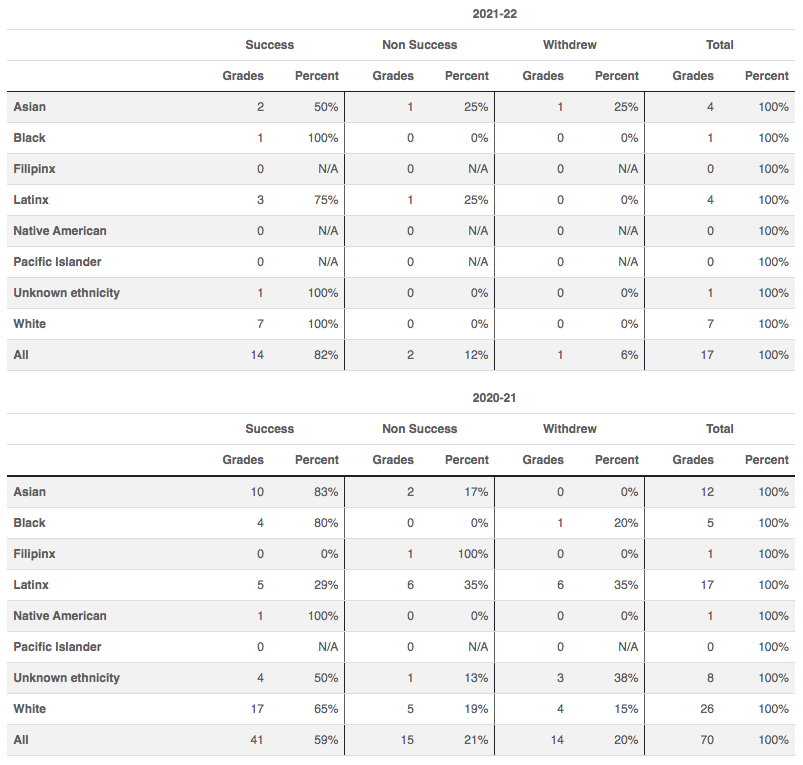The height and width of the screenshot is (765, 803).
Task: Click the All row label in the 2020-21 table
Action: coord(21,740)
